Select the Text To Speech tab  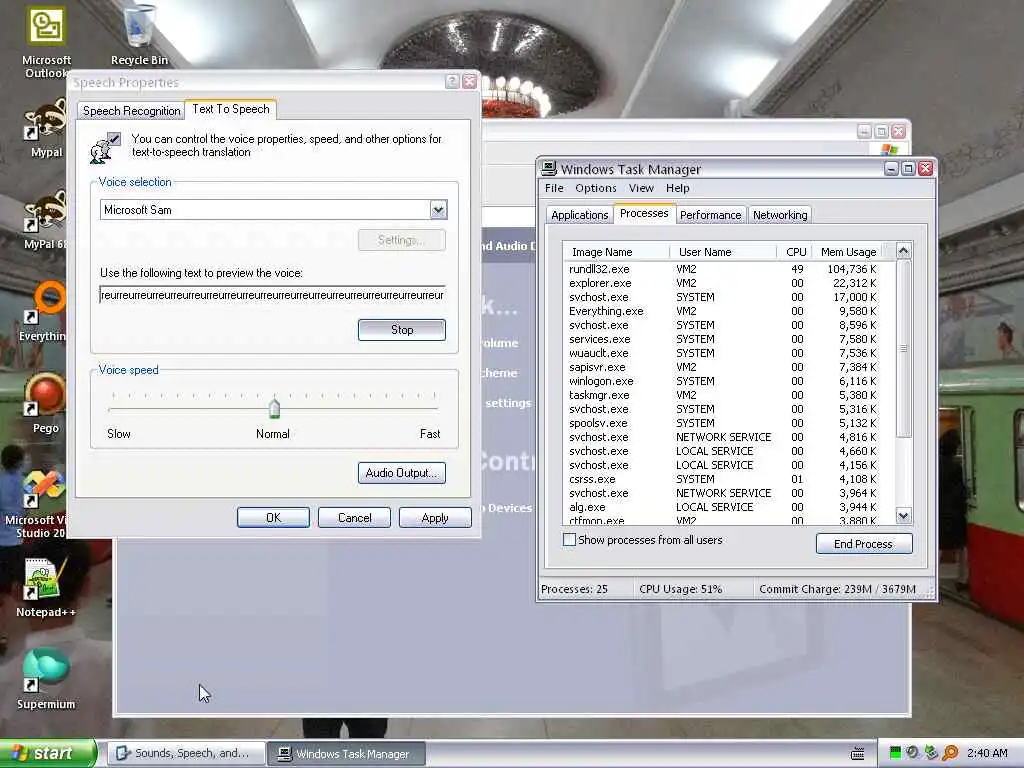231,109
